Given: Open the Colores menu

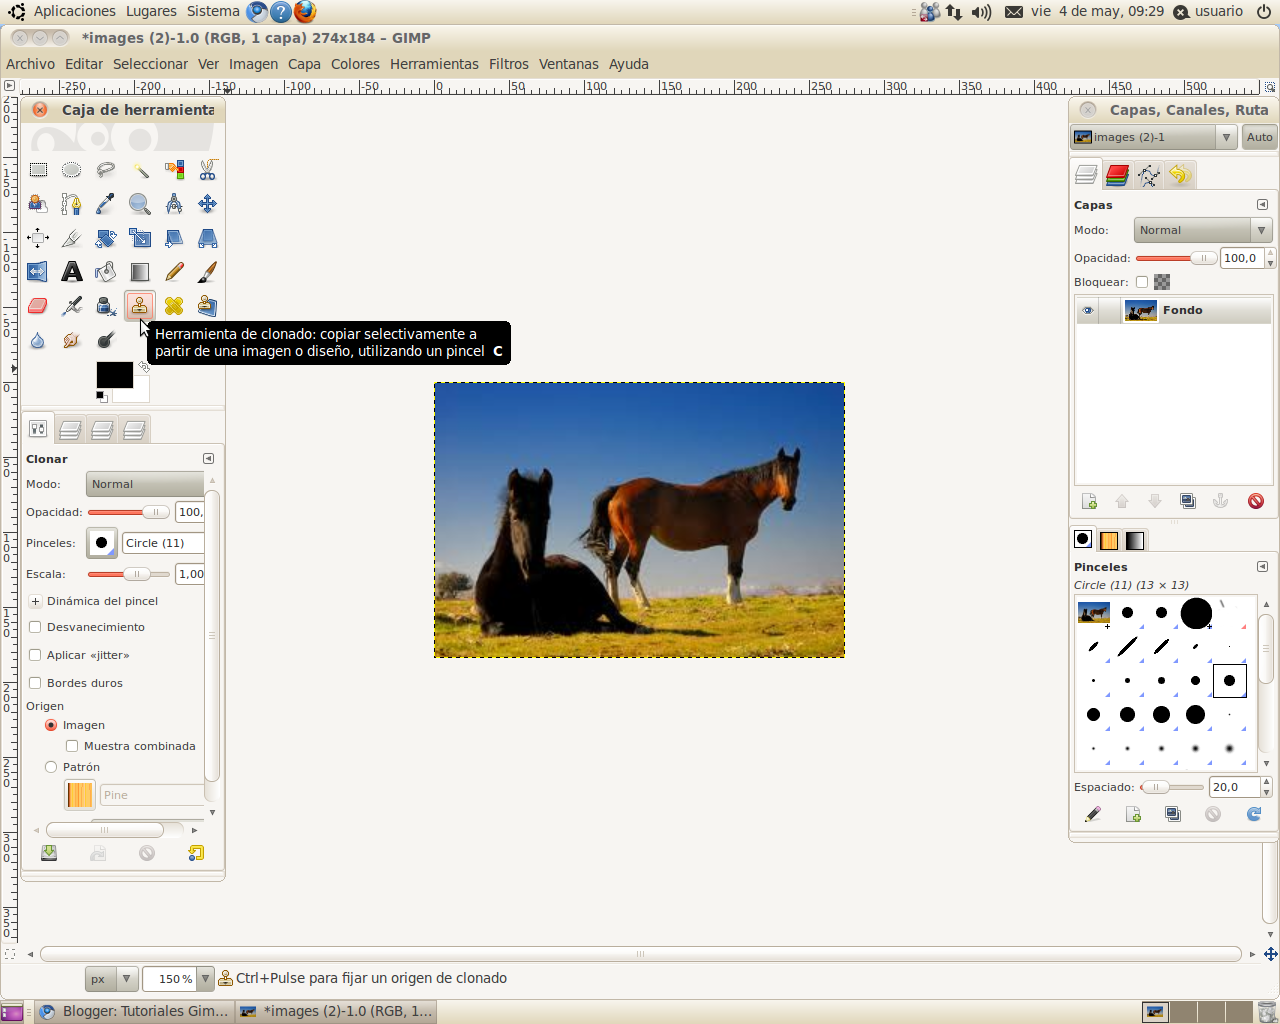Looking at the screenshot, I should 355,64.
